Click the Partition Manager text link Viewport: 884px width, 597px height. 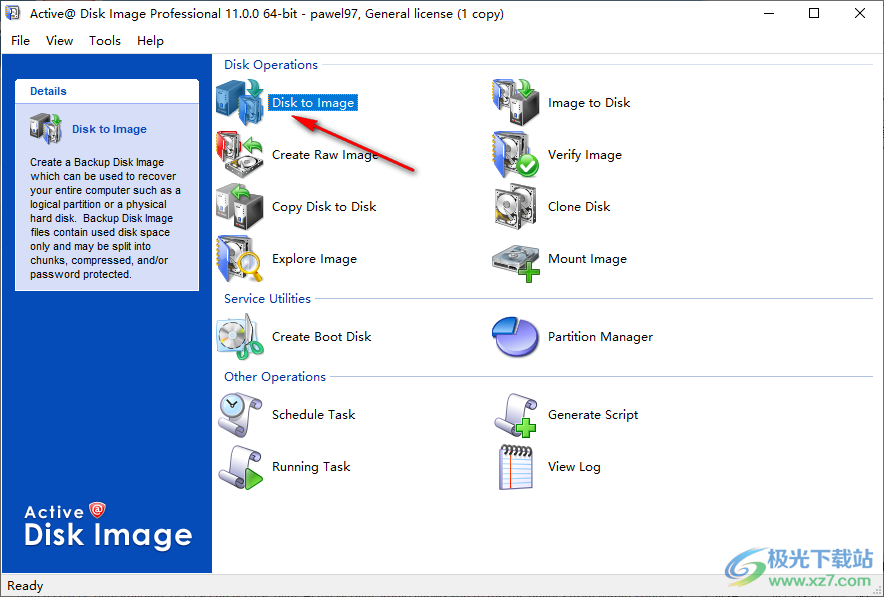coord(600,337)
